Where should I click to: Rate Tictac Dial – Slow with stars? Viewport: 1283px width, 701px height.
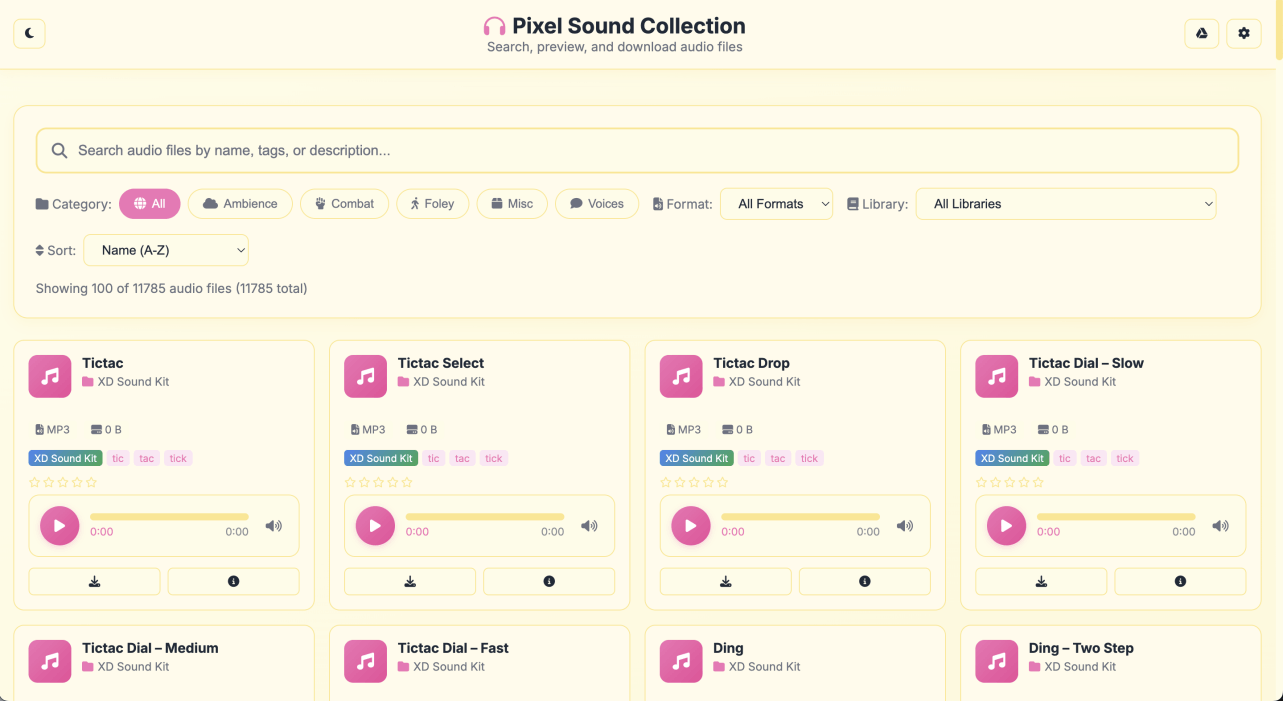[x=1010, y=482]
